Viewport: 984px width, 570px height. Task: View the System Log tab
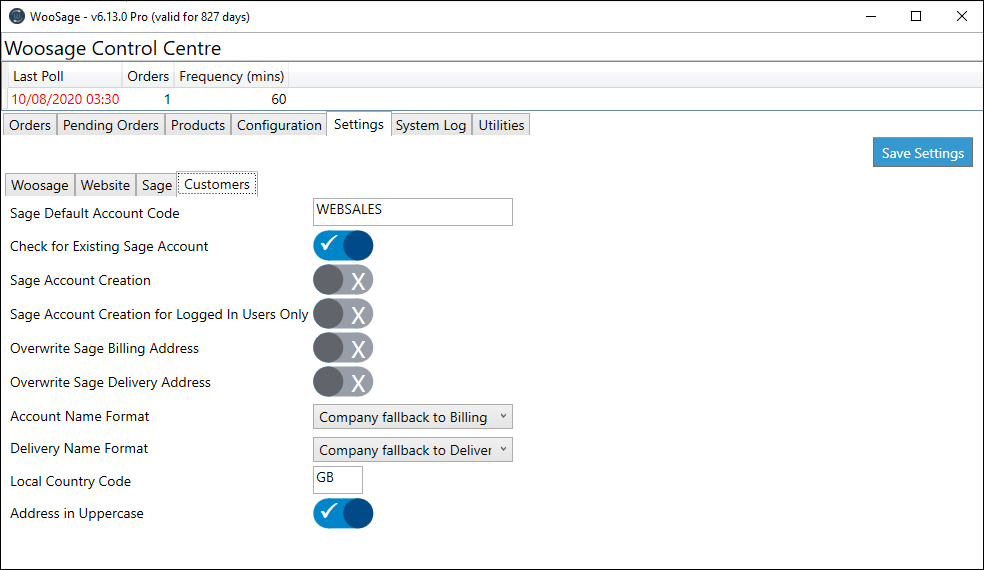[431, 125]
